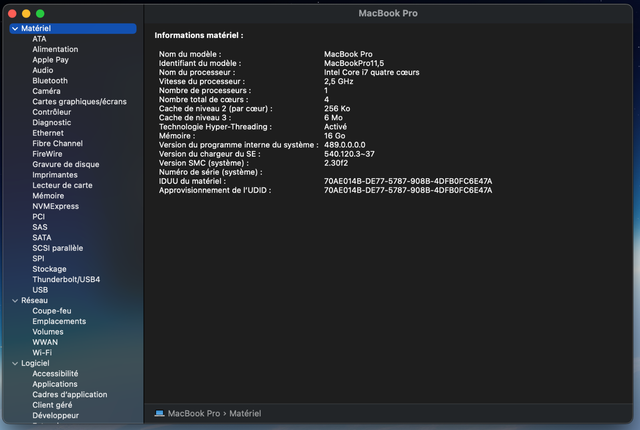Select Apple Pay in the sidebar

point(51,60)
